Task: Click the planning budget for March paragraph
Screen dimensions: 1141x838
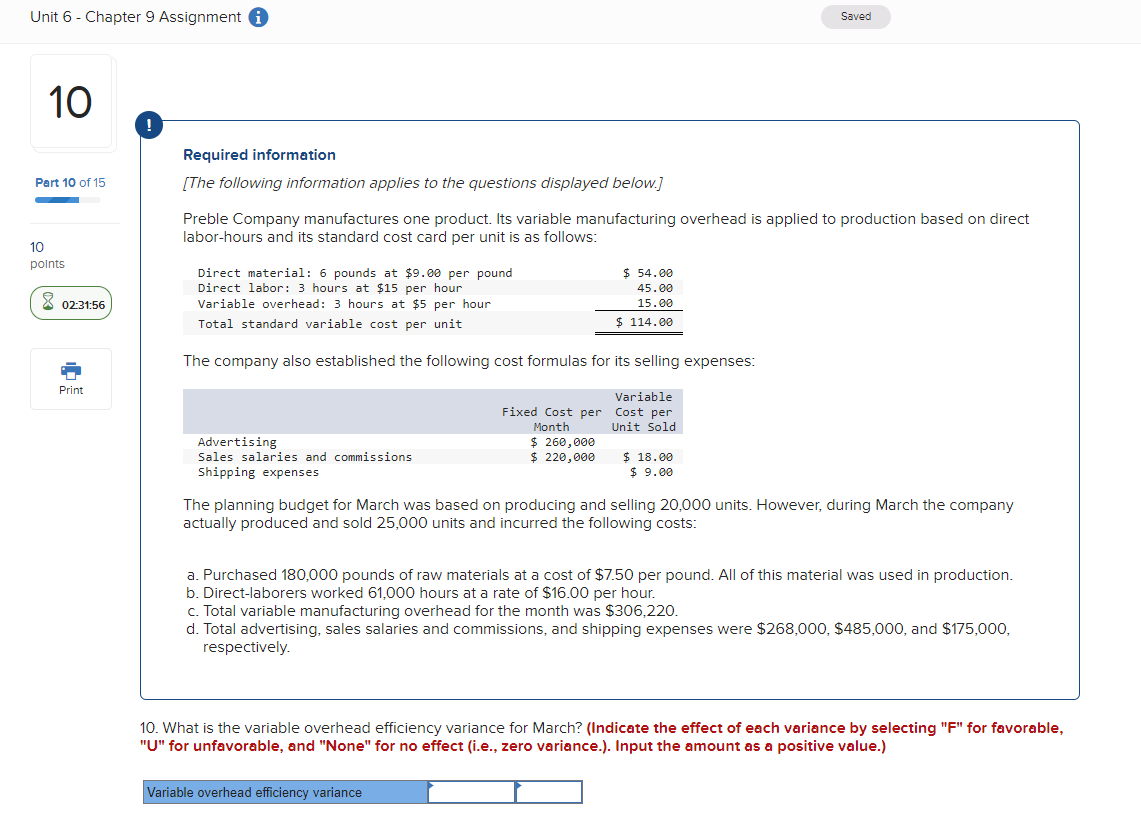Action: (x=598, y=514)
